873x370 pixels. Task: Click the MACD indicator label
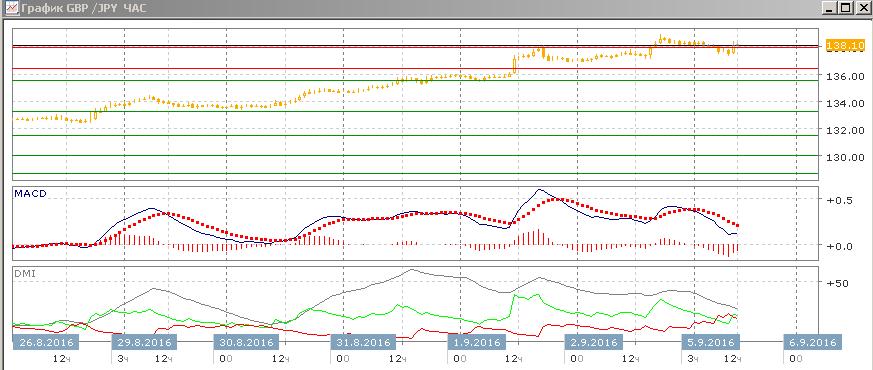point(31,194)
